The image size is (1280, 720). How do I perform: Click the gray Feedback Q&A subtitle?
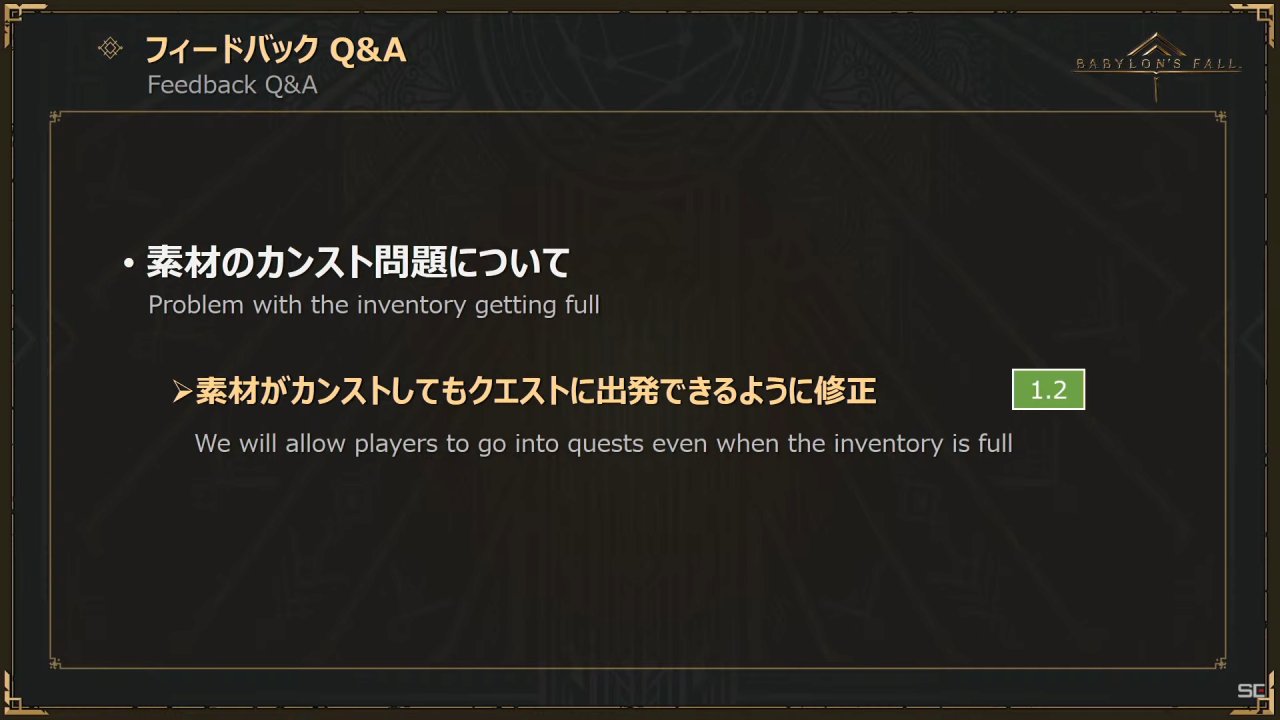[x=232, y=85]
